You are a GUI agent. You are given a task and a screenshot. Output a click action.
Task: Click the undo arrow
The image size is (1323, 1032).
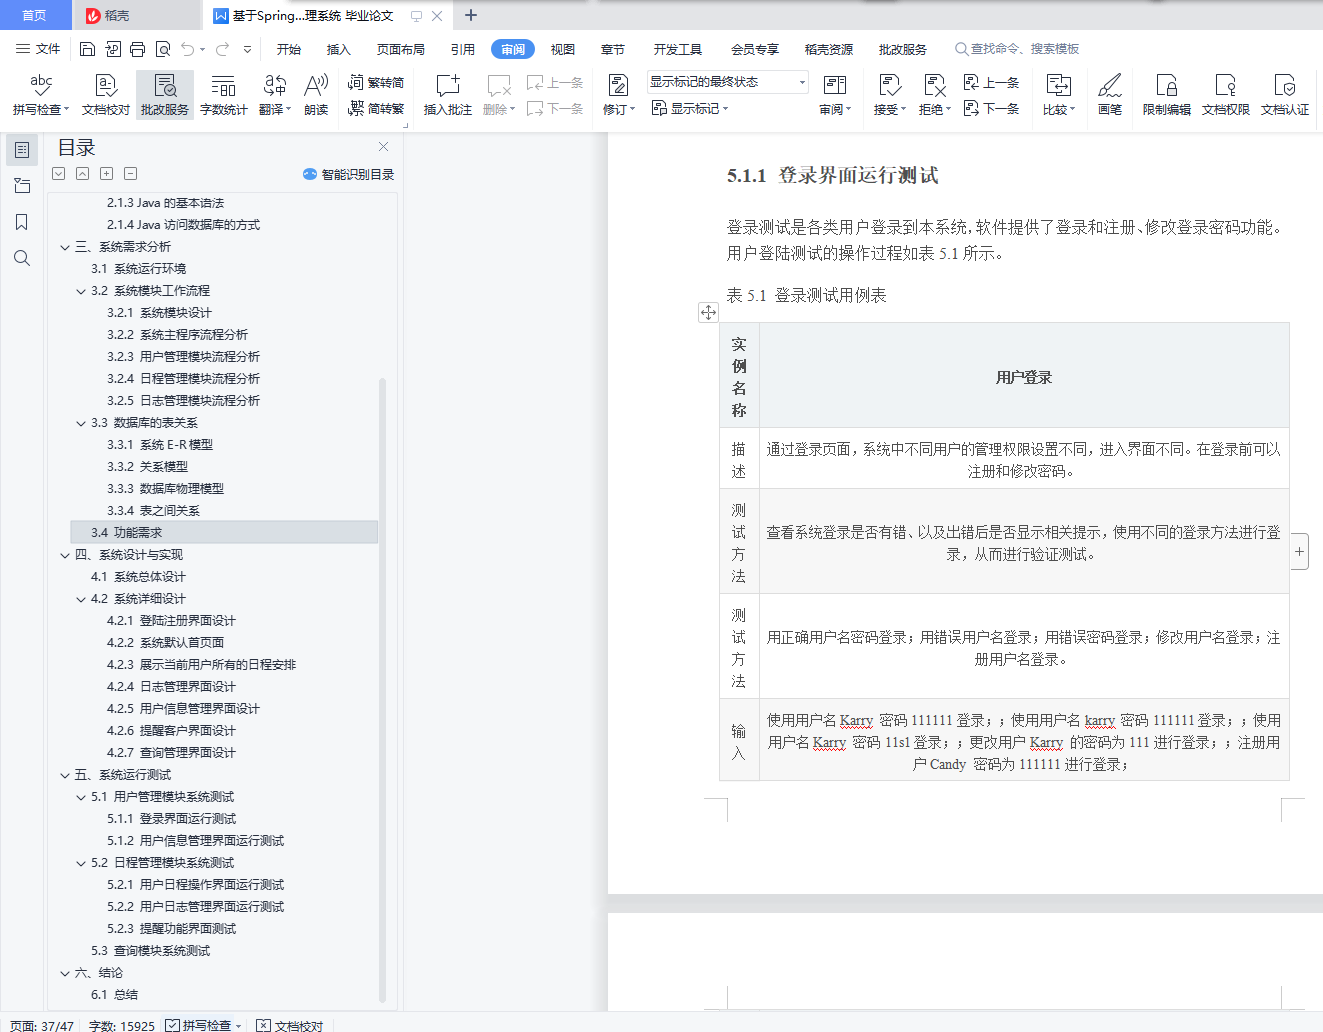187,49
